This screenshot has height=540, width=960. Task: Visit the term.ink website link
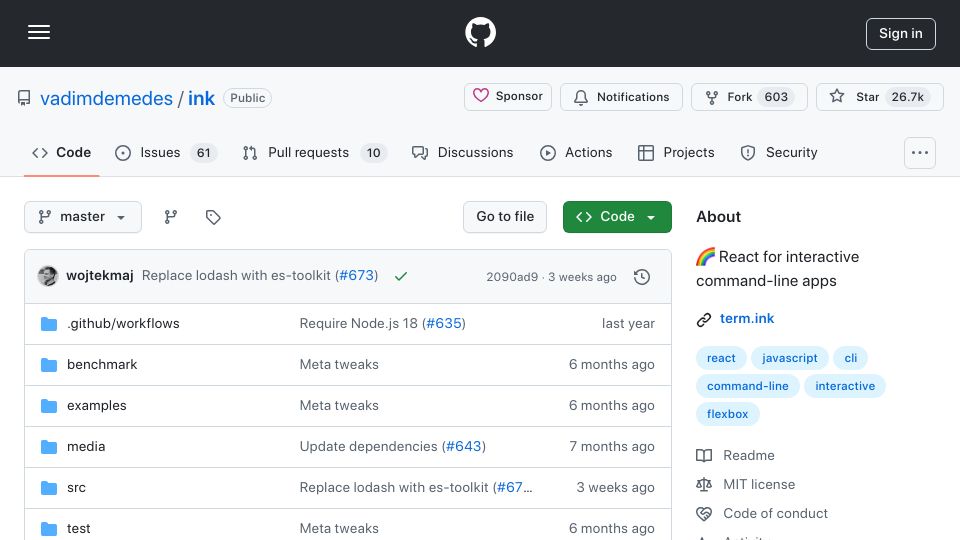747,318
